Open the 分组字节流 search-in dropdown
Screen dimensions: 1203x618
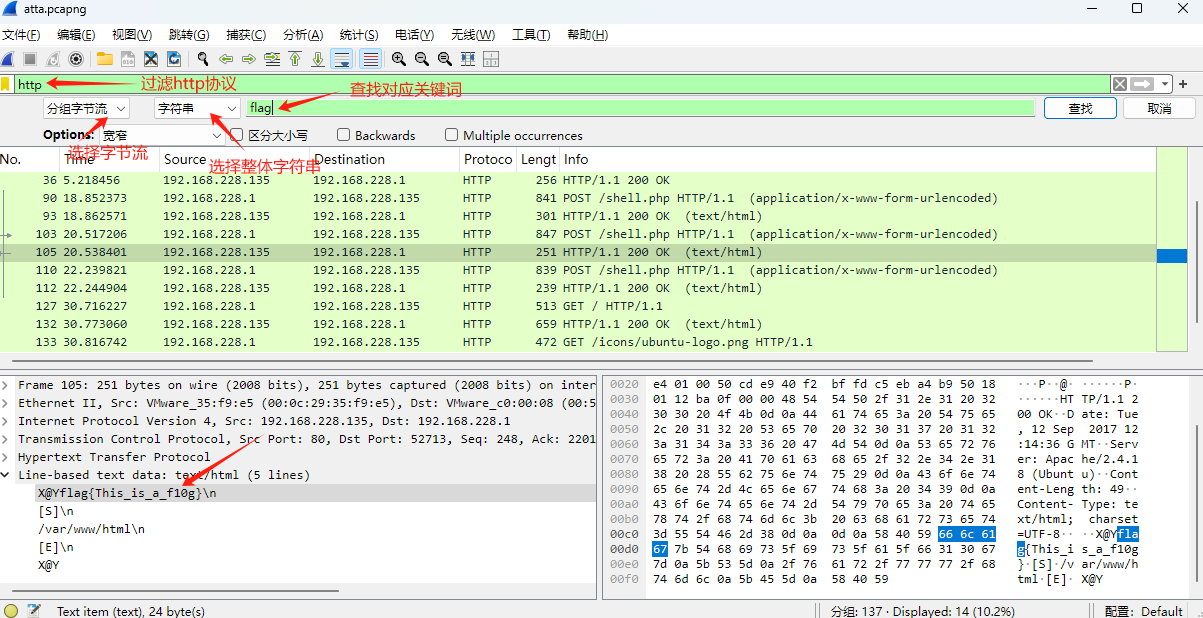pyautogui.click(x=86, y=108)
